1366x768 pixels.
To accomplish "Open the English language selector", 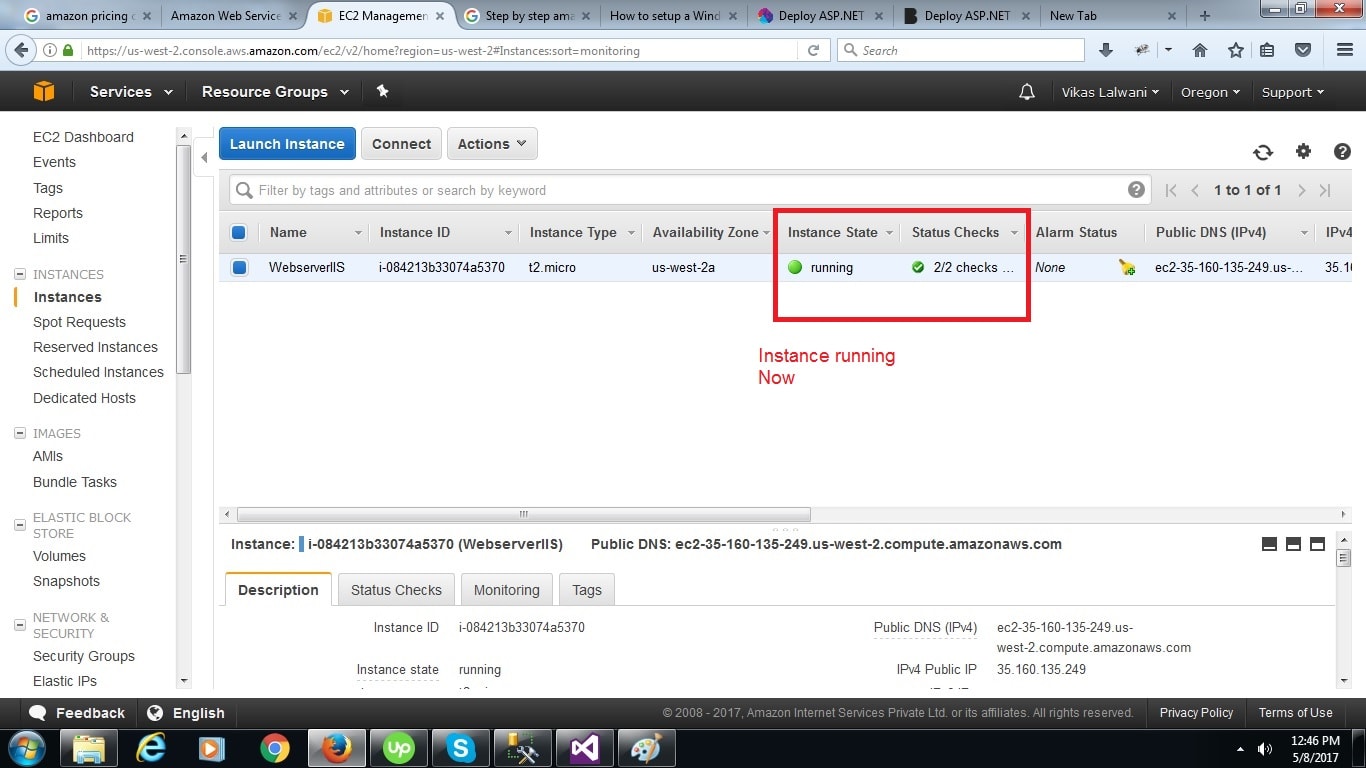I will [x=186, y=713].
